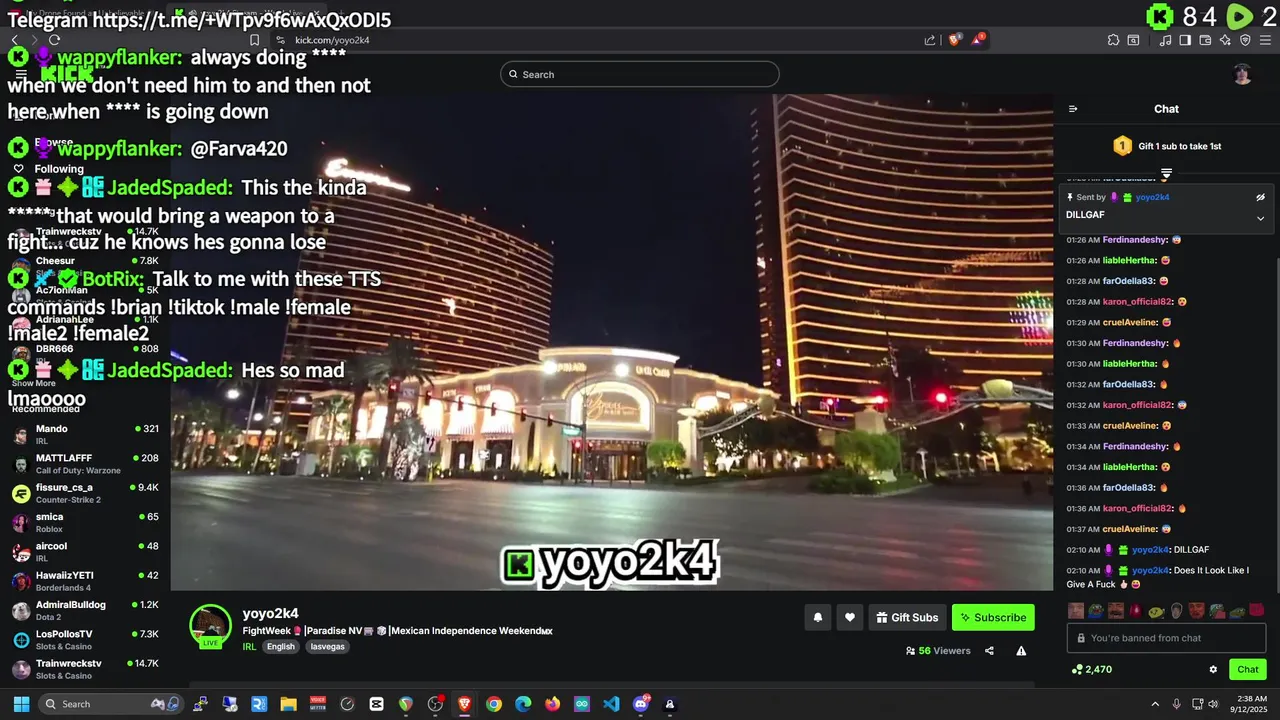This screenshot has height=720, width=1280.
Task: Open LosPollosTV Slots & Casino channel
Action: pyautogui.click(x=85, y=640)
